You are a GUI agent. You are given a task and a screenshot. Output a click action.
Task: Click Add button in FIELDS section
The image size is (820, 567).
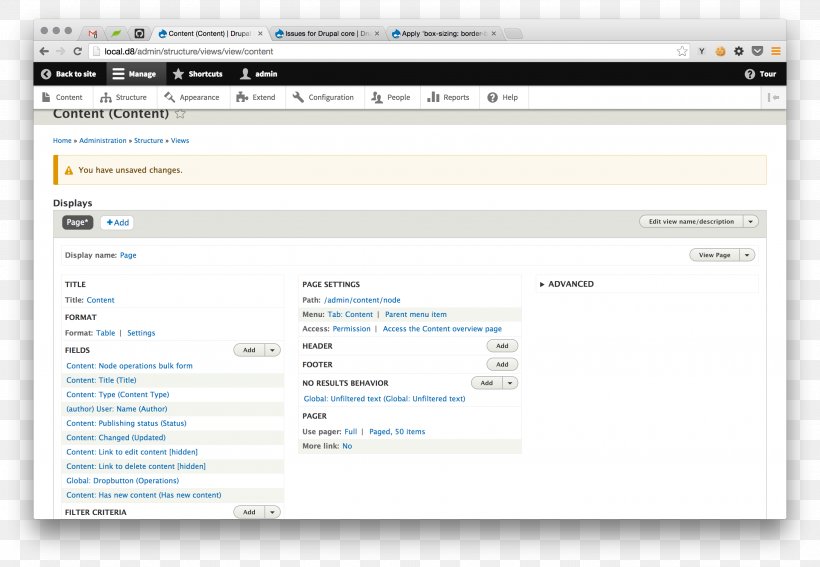249,350
